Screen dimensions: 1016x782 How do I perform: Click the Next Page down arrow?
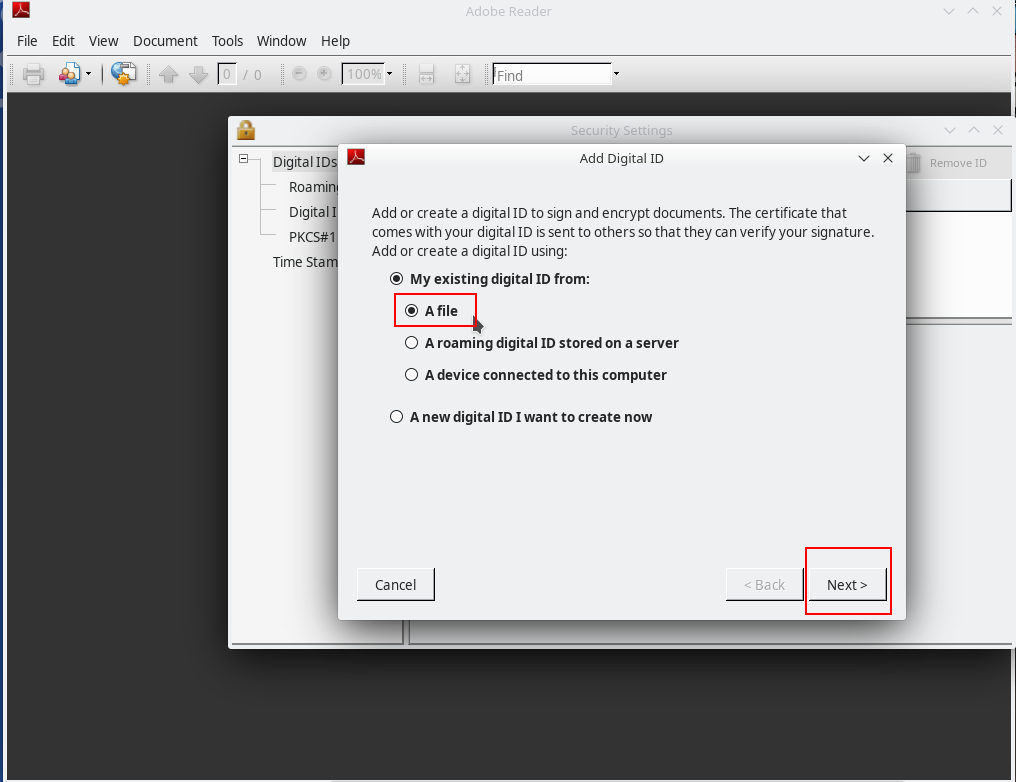[198, 74]
